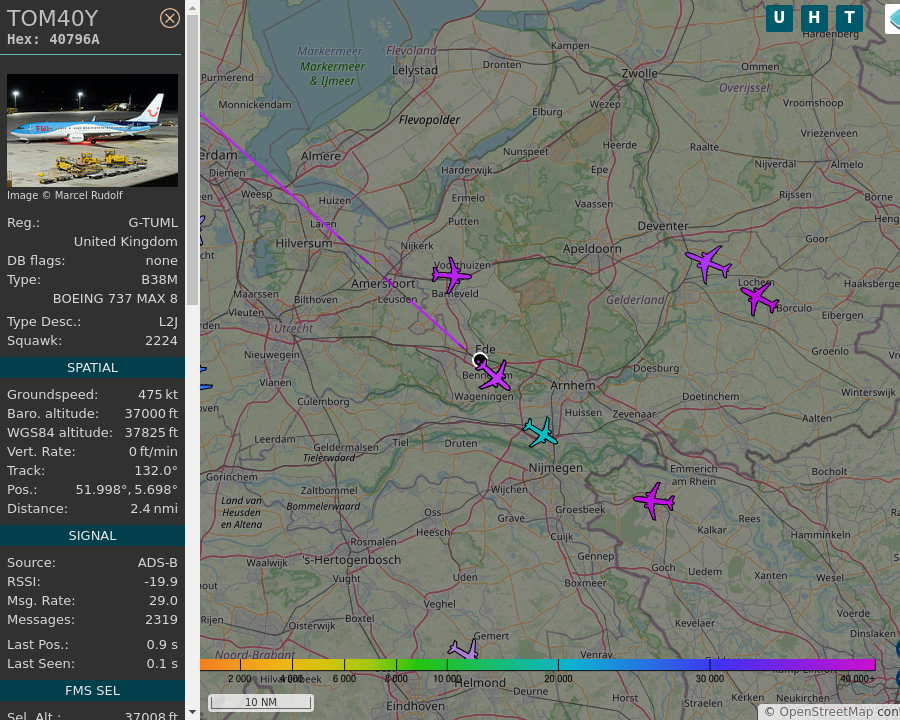
Task: Click the position value 51.998°, 5.698°
Action: 127,490
